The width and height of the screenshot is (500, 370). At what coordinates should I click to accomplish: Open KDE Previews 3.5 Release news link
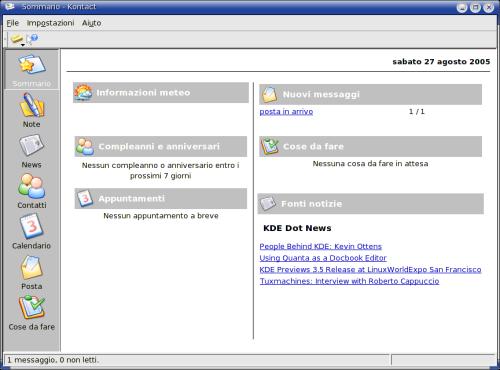coord(370,270)
